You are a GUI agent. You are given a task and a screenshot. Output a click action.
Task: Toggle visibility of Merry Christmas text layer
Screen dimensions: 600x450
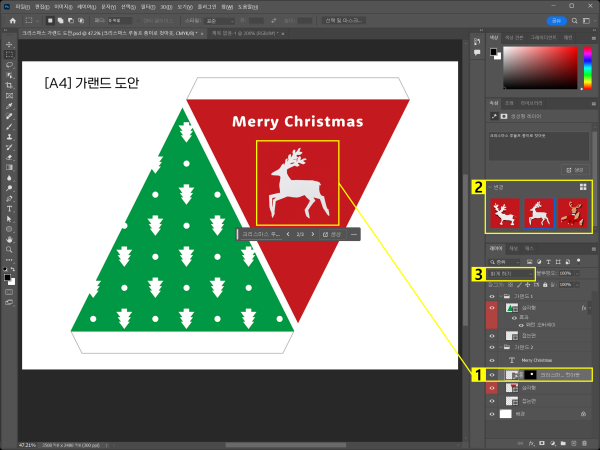(492, 360)
